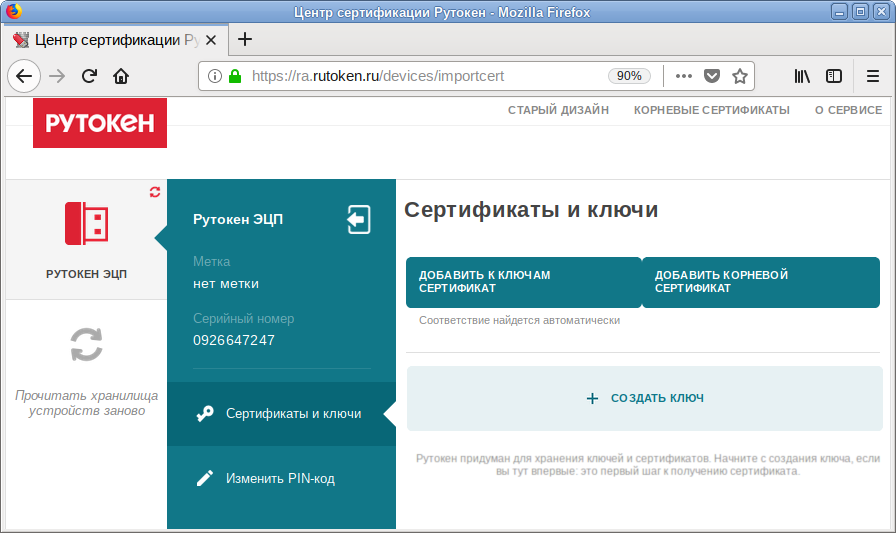The width and height of the screenshot is (896, 533).
Task: Click the green padlock connection icon
Action: [x=234, y=76]
